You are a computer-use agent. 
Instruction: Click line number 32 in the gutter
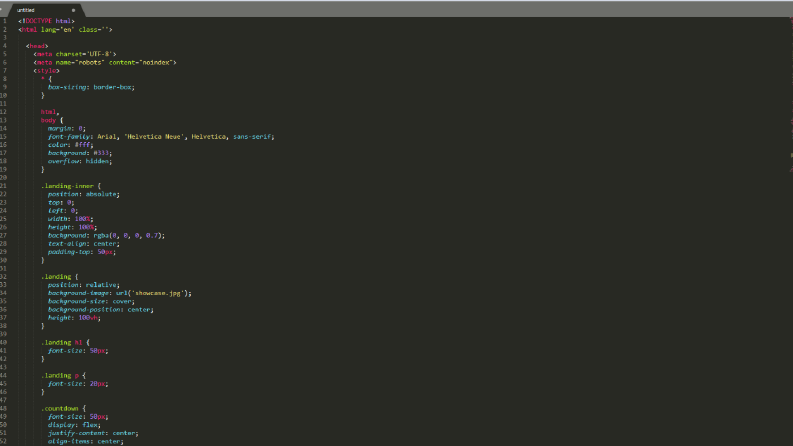tap(4, 277)
